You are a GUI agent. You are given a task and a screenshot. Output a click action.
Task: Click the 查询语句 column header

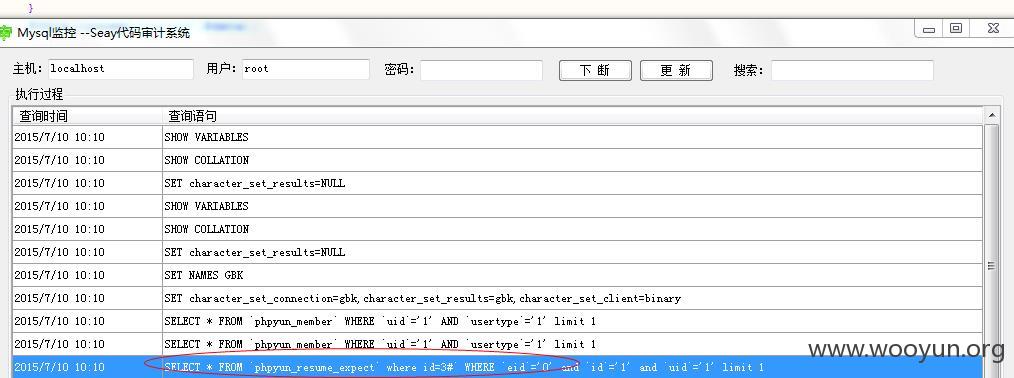(572, 116)
